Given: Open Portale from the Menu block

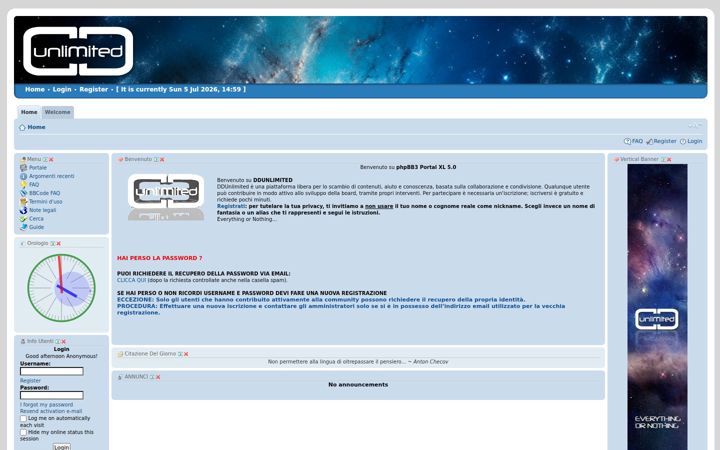Looking at the screenshot, I should click(x=38, y=168).
